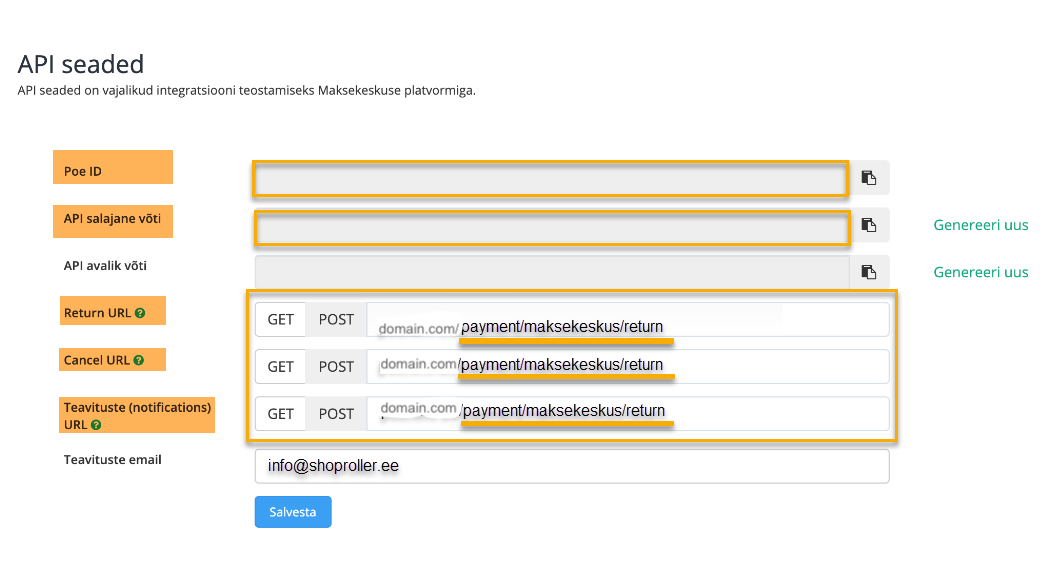Copy the API avalik võti value
Image resolution: width=1059 pixels, height=562 pixels.
(x=869, y=272)
